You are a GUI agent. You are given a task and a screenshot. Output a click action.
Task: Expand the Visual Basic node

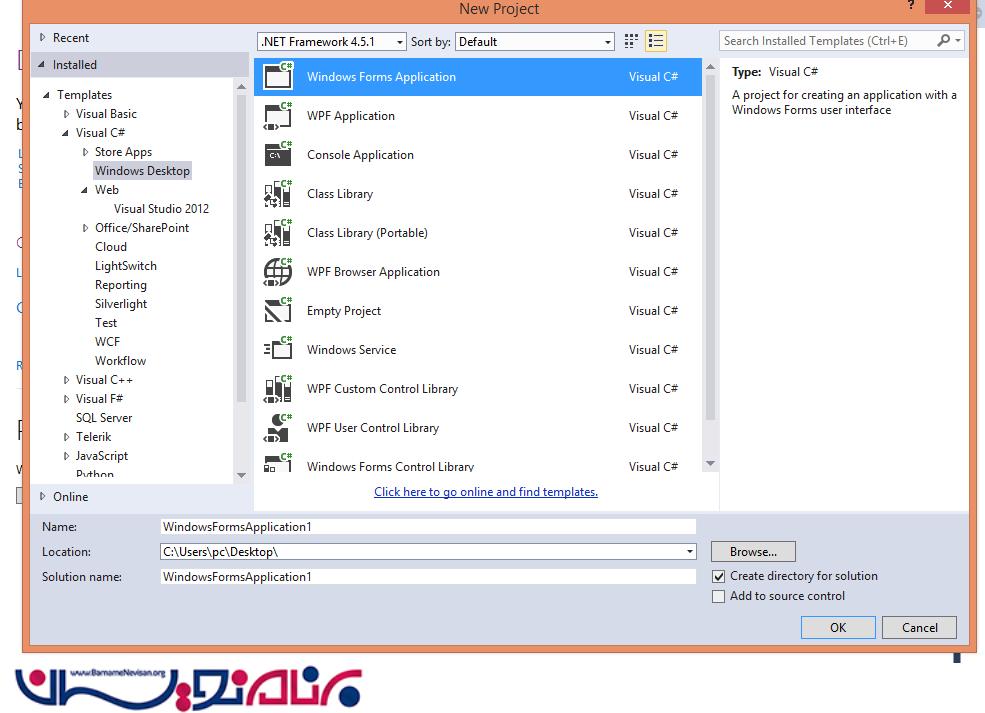(x=66, y=114)
